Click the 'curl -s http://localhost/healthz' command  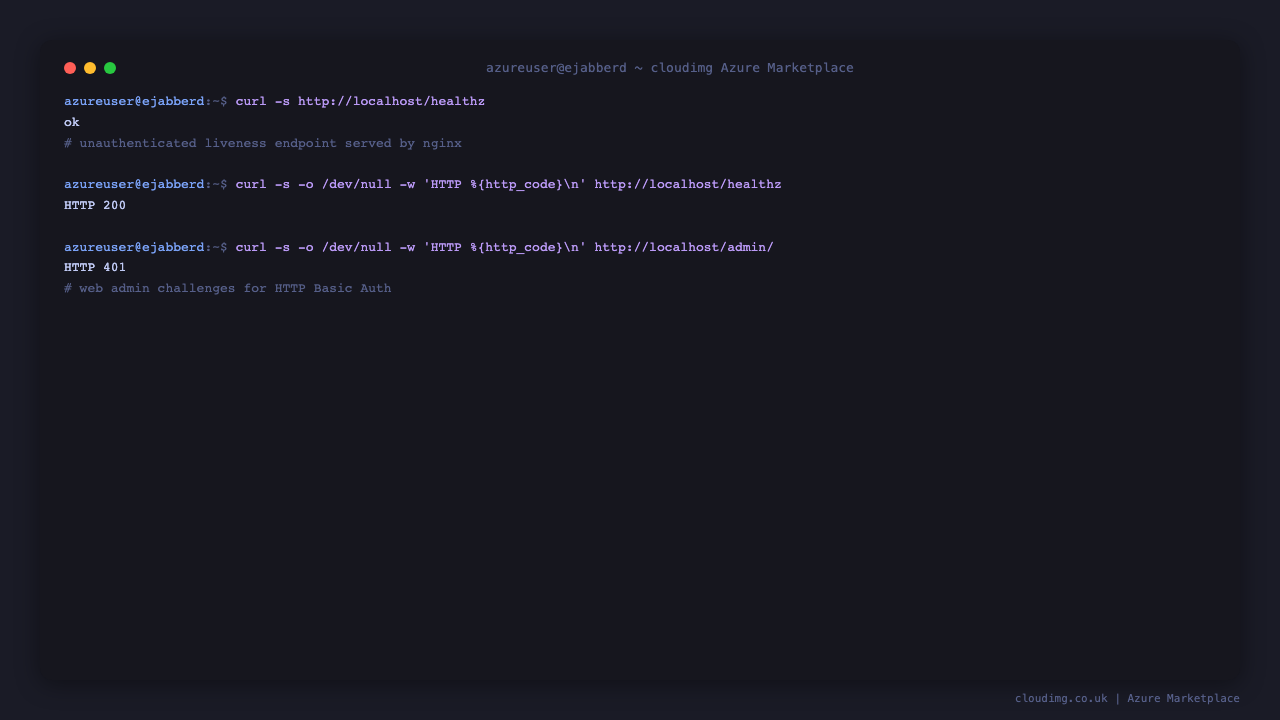(x=360, y=102)
